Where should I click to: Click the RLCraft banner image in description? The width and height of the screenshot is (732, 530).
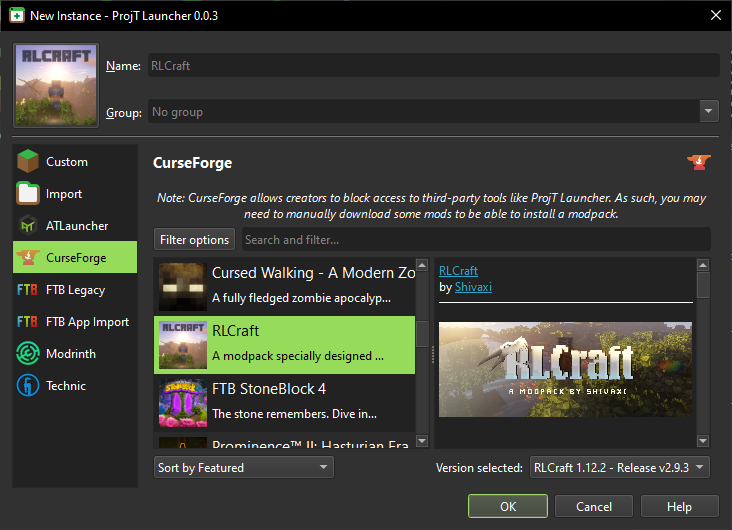click(x=565, y=369)
